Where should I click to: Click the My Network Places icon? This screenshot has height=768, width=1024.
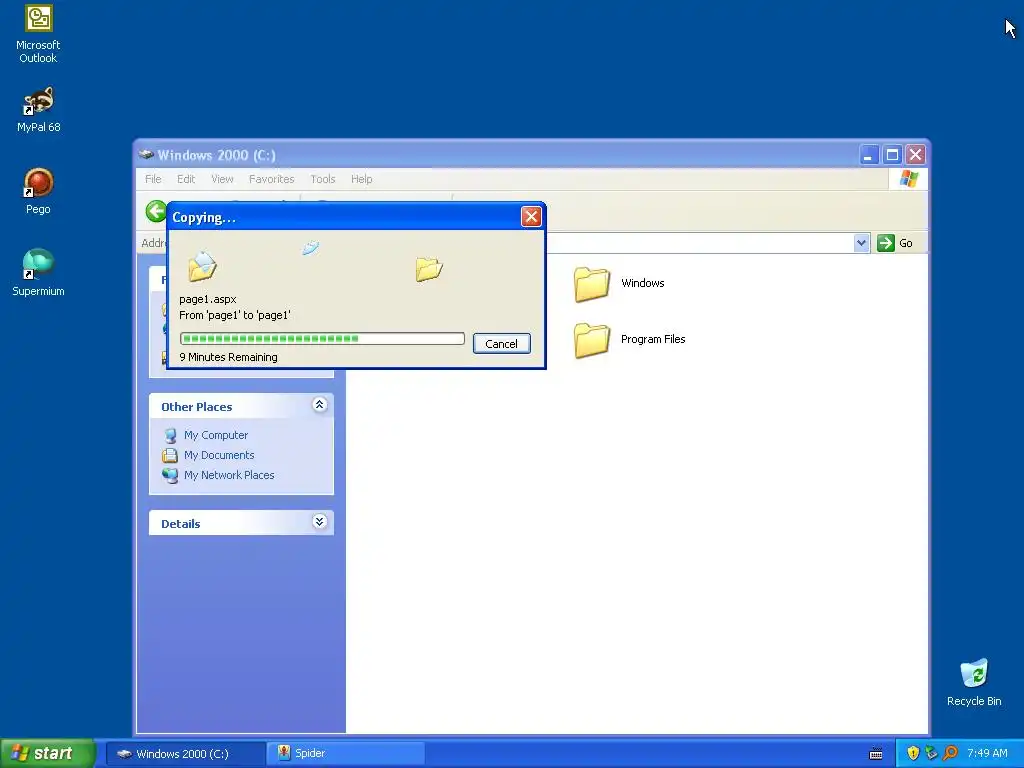click(x=170, y=475)
